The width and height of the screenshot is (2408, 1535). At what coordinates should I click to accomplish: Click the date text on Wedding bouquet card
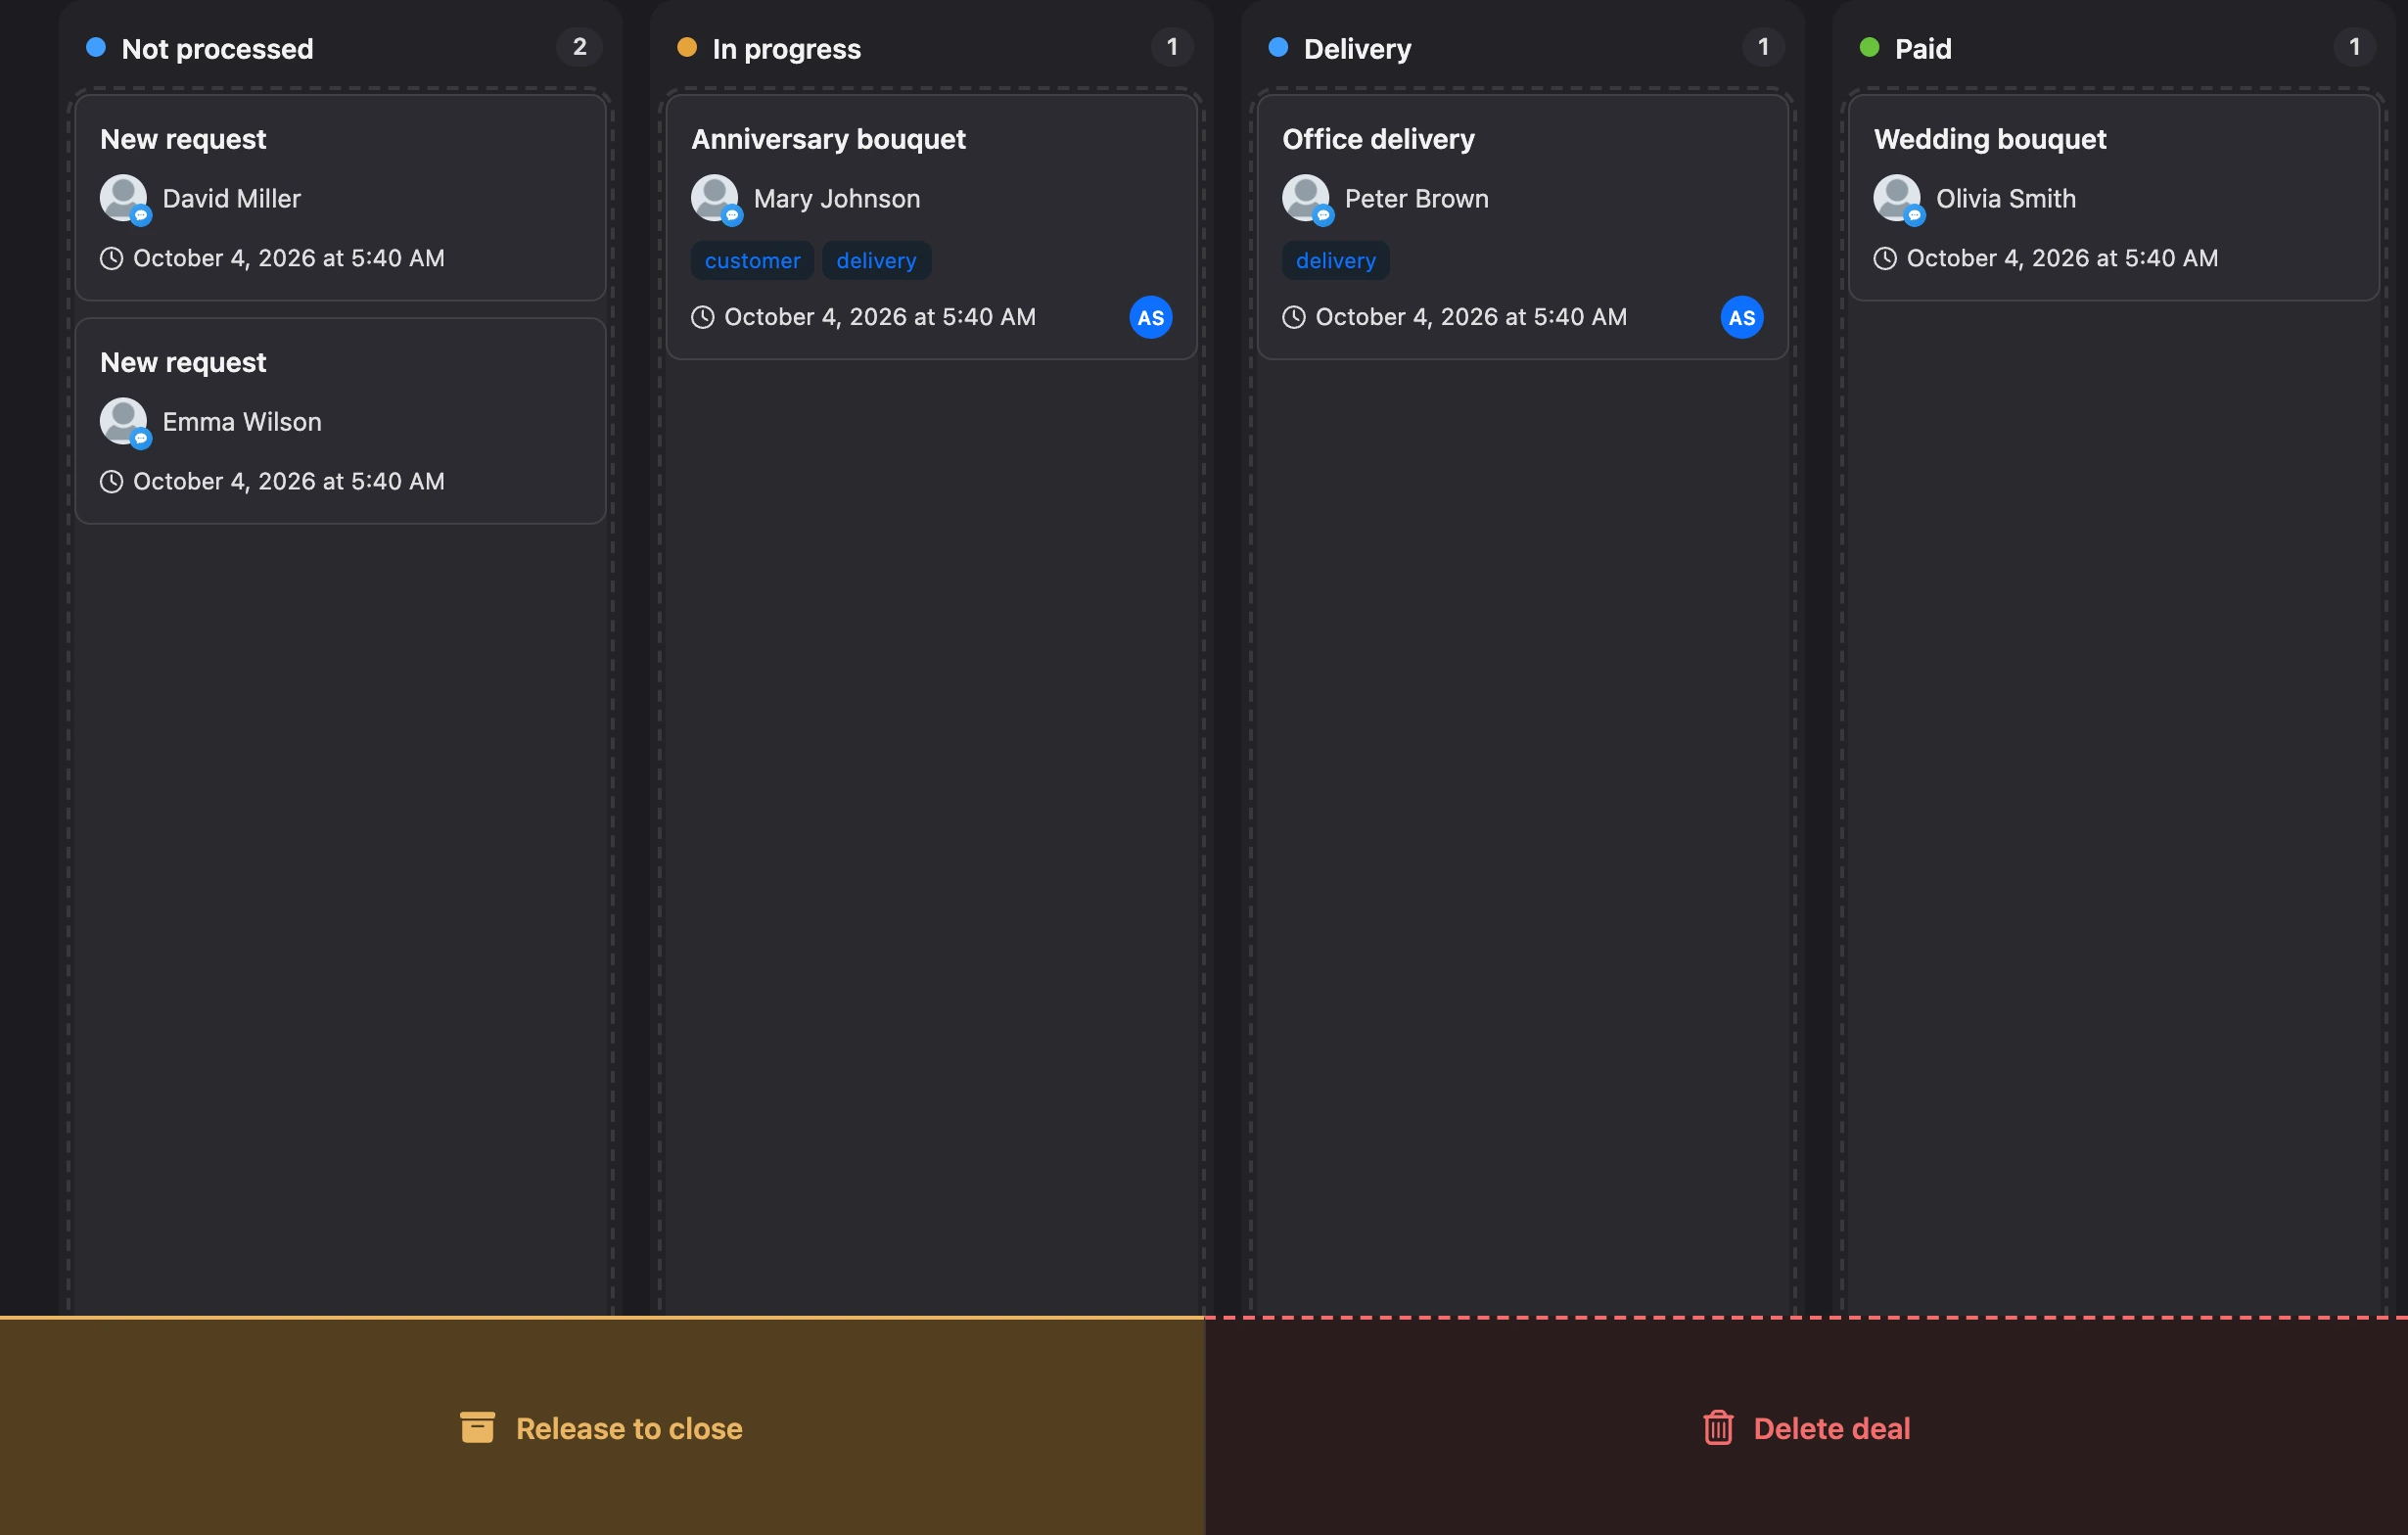[2061, 258]
